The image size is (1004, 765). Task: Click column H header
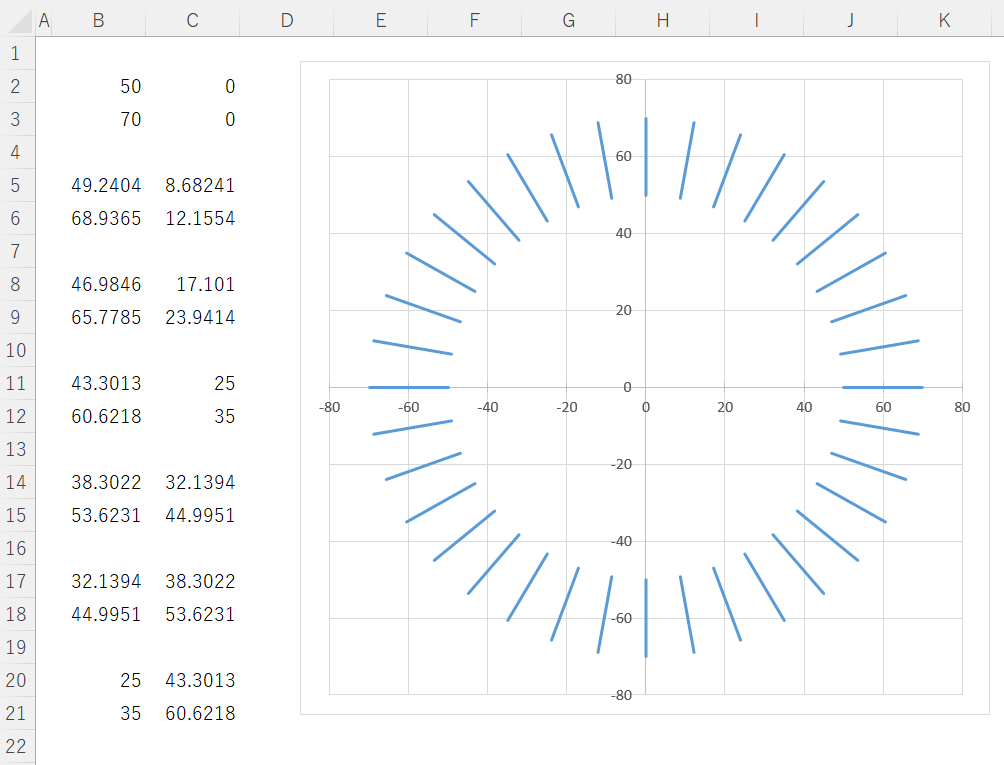click(662, 20)
